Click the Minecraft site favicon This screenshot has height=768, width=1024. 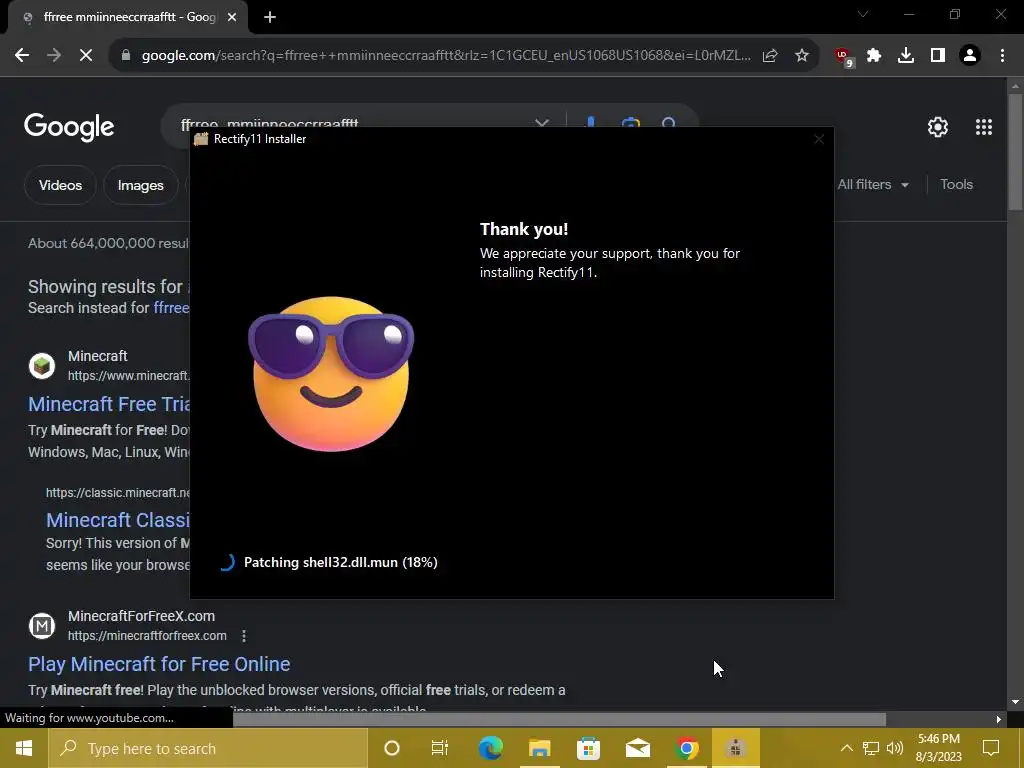tap(42, 366)
